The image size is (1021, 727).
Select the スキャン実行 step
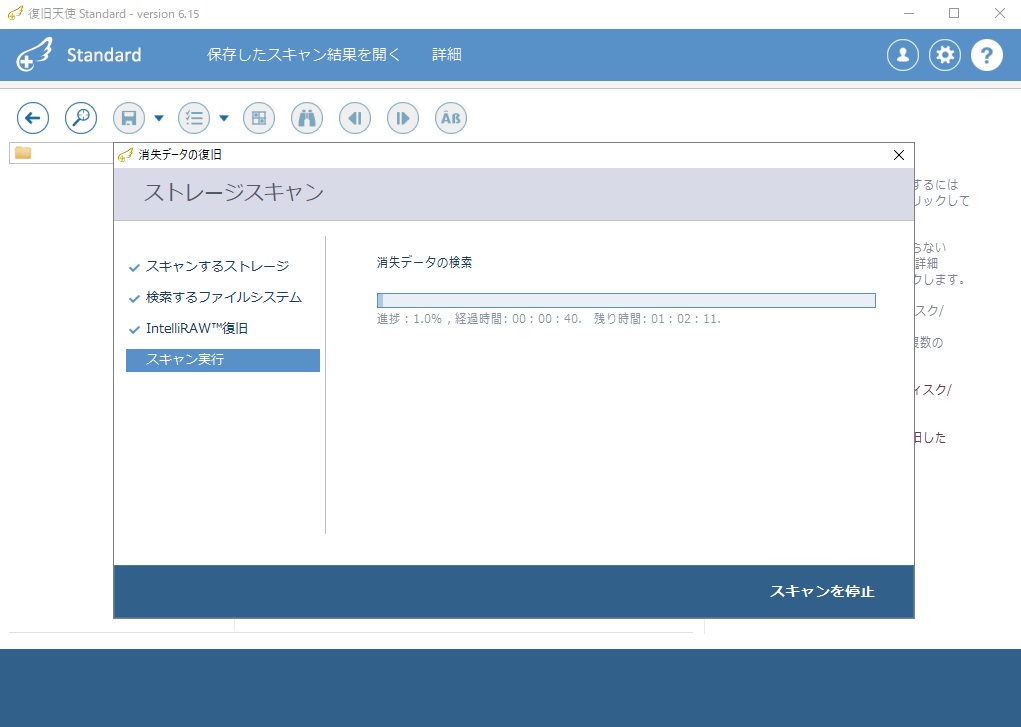[223, 360]
